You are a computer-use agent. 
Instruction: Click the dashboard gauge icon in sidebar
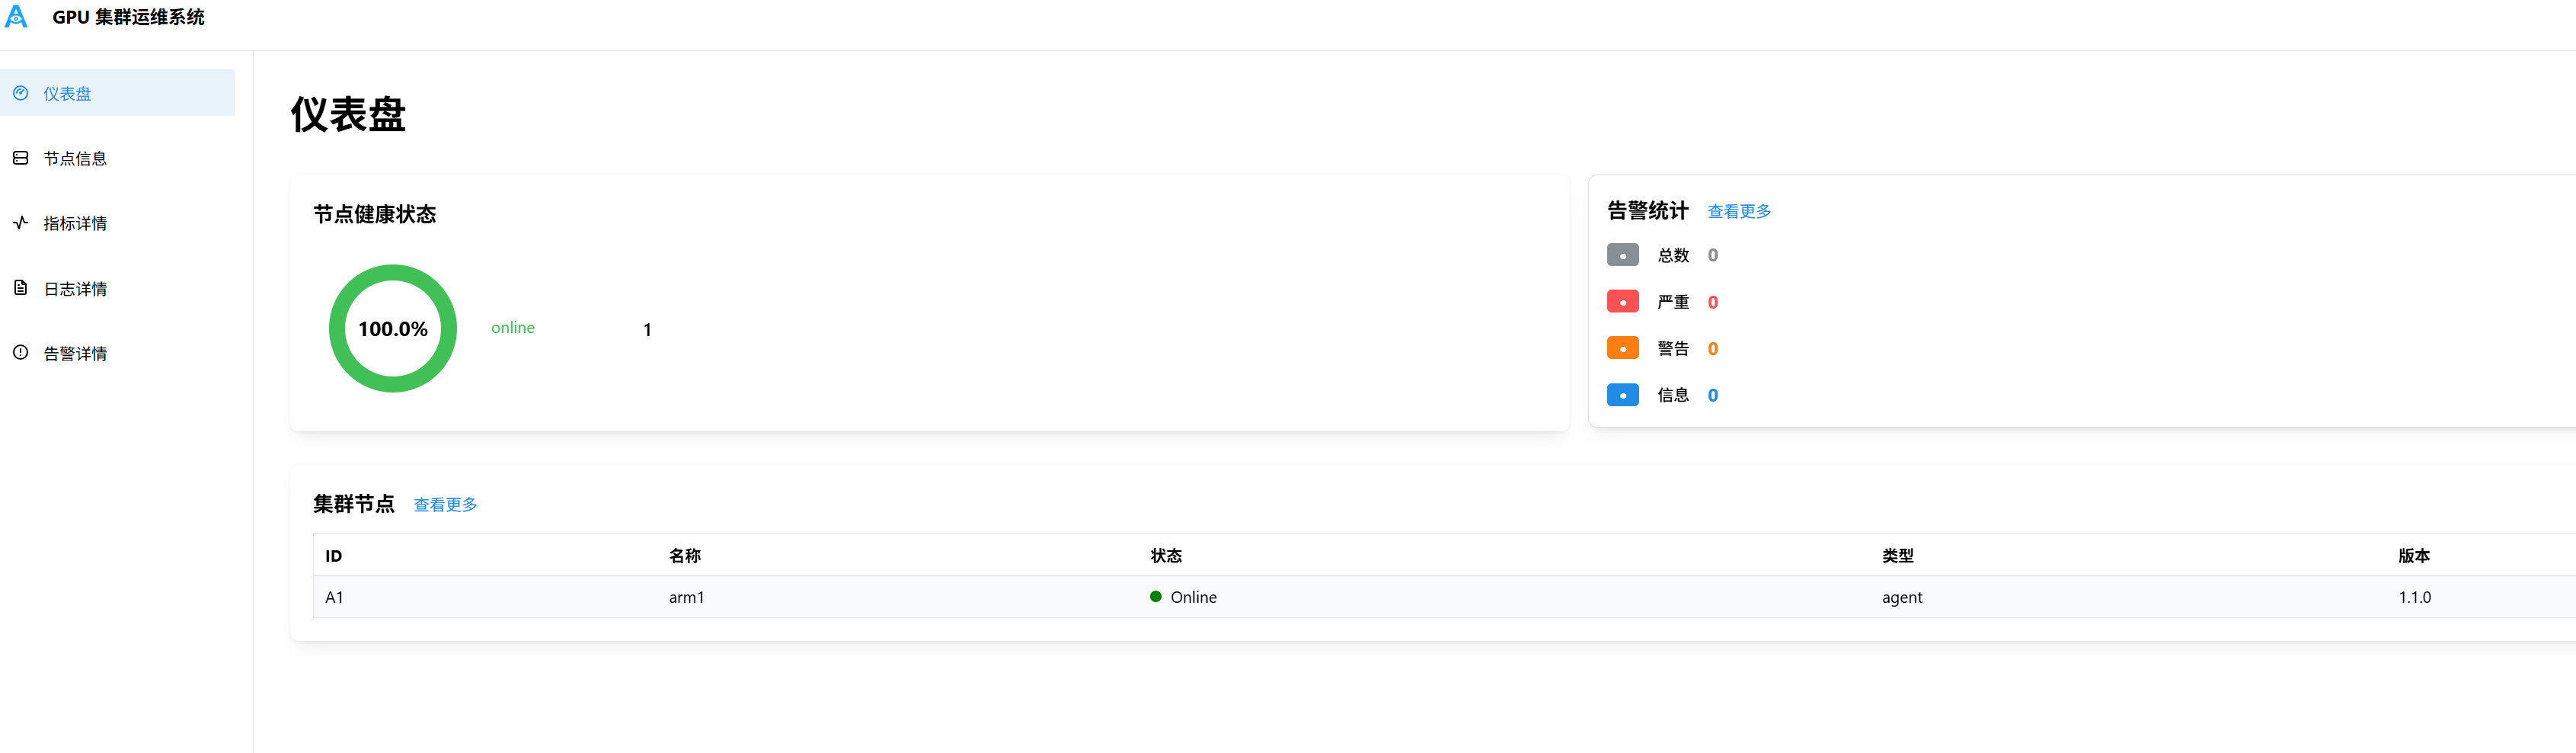tap(20, 93)
